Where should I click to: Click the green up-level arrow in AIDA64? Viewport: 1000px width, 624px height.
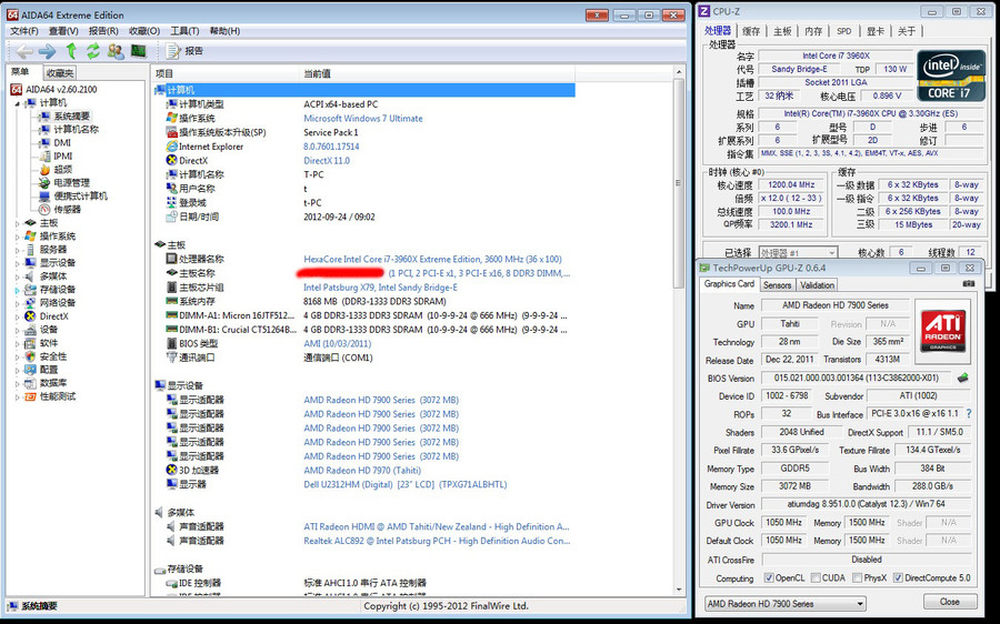[71, 51]
